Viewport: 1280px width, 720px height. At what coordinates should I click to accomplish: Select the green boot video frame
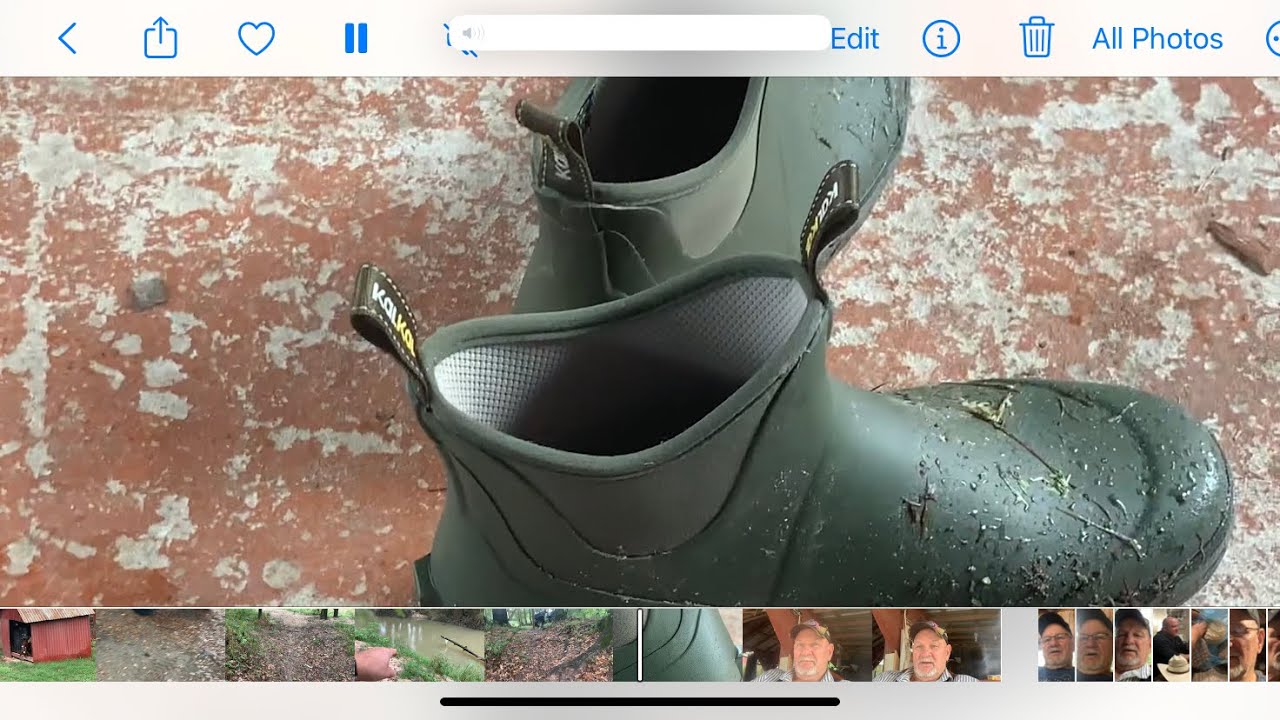(x=678, y=645)
